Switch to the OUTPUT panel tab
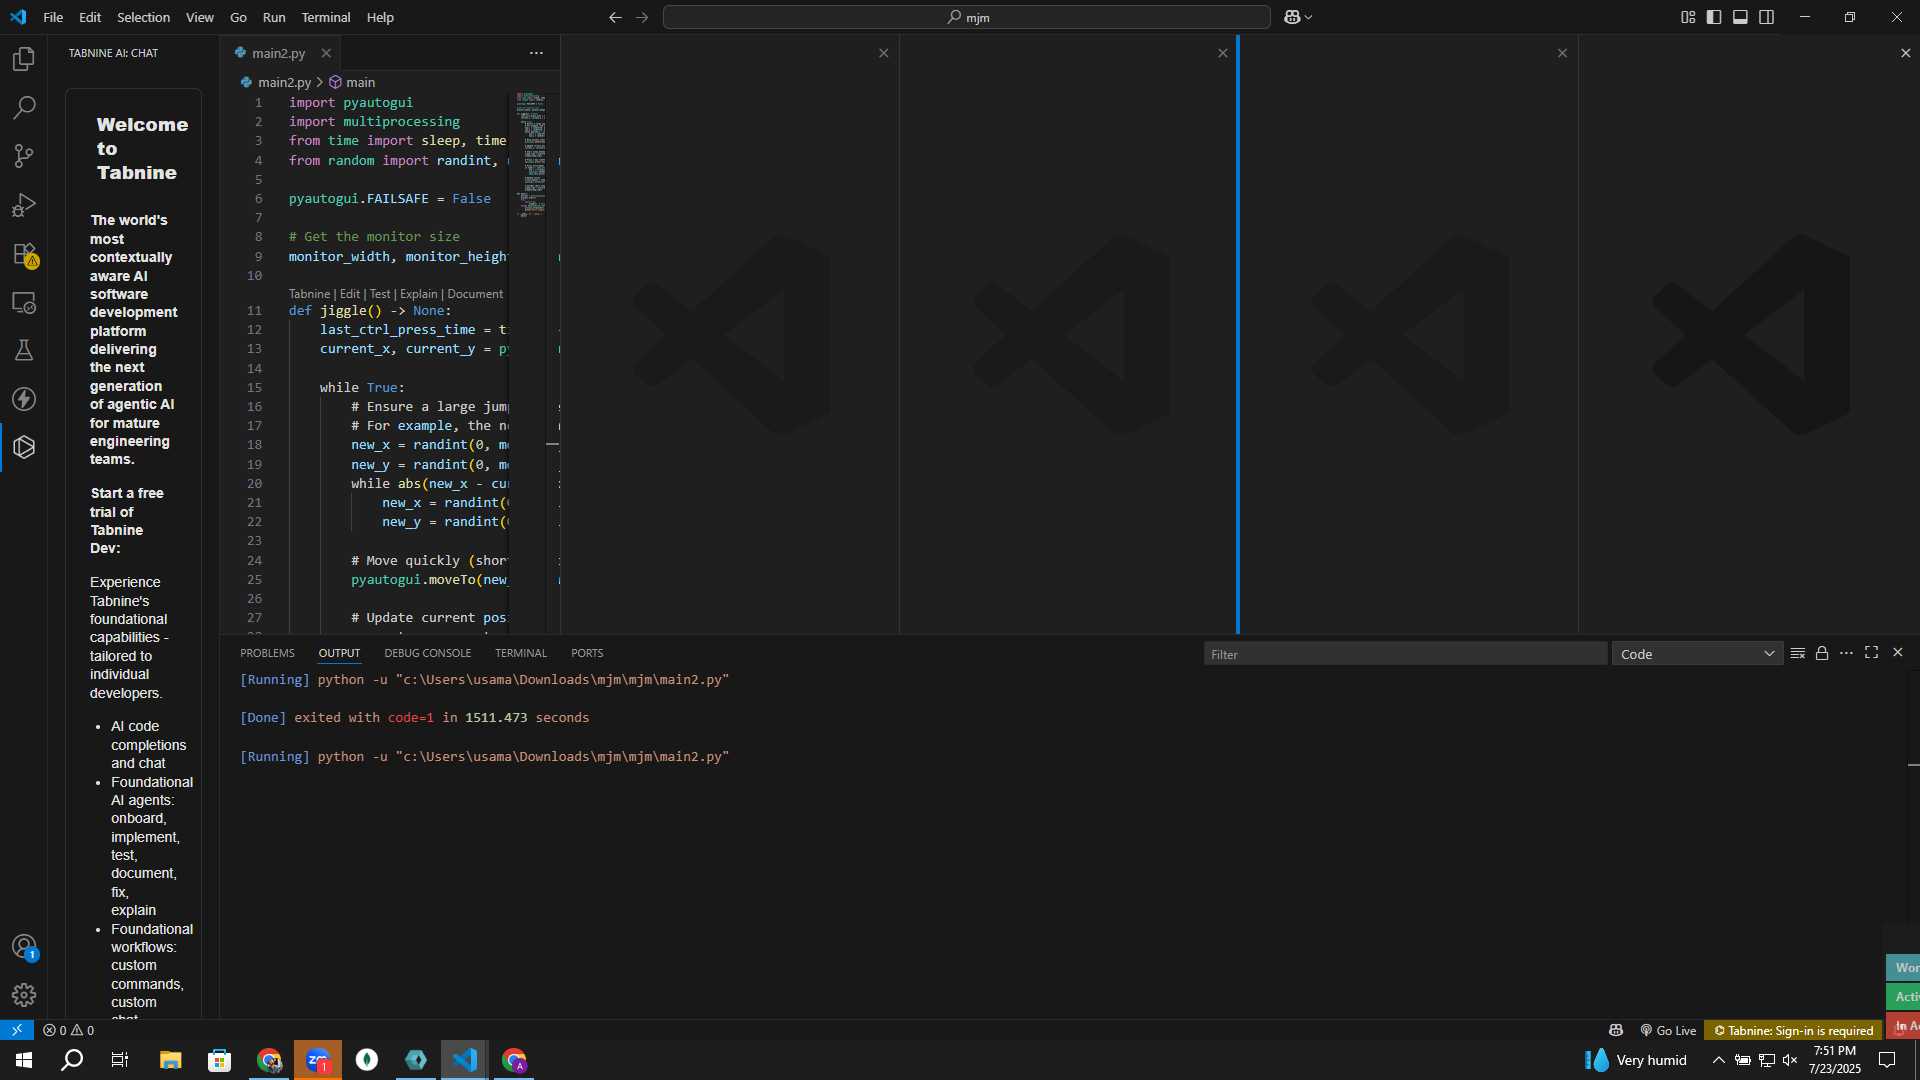The width and height of the screenshot is (1920, 1080). coord(339,653)
